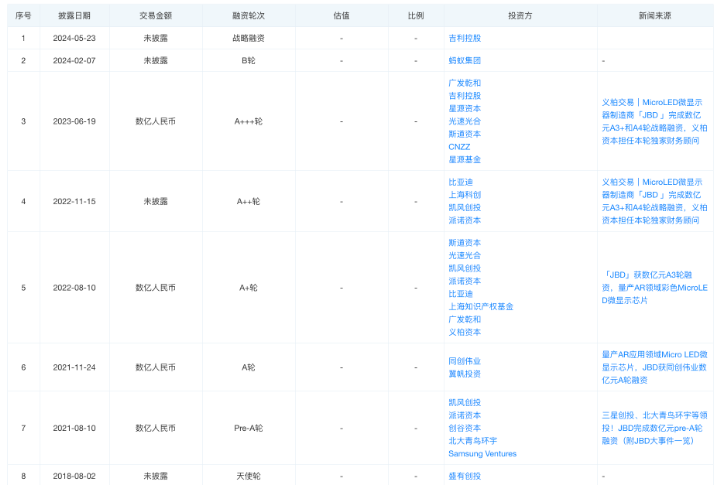Click the 天使轮 round cell

coord(248,476)
